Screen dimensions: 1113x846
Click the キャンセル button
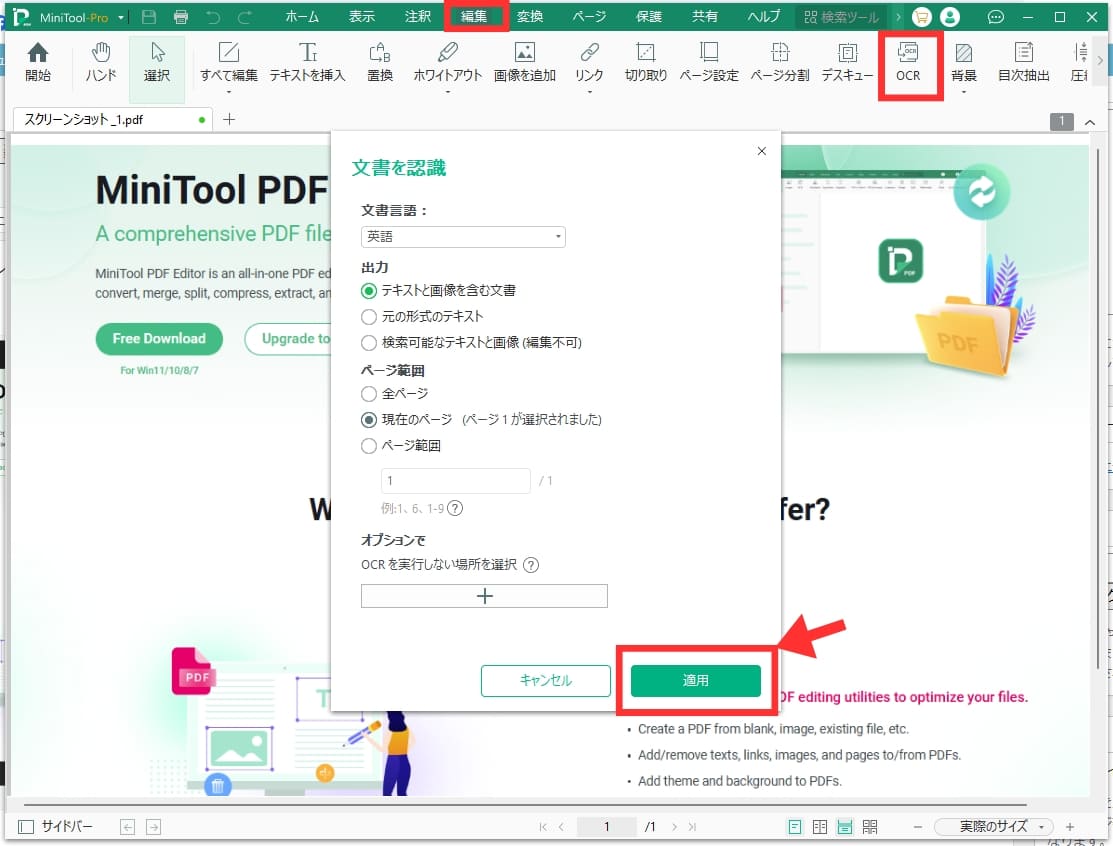(545, 681)
